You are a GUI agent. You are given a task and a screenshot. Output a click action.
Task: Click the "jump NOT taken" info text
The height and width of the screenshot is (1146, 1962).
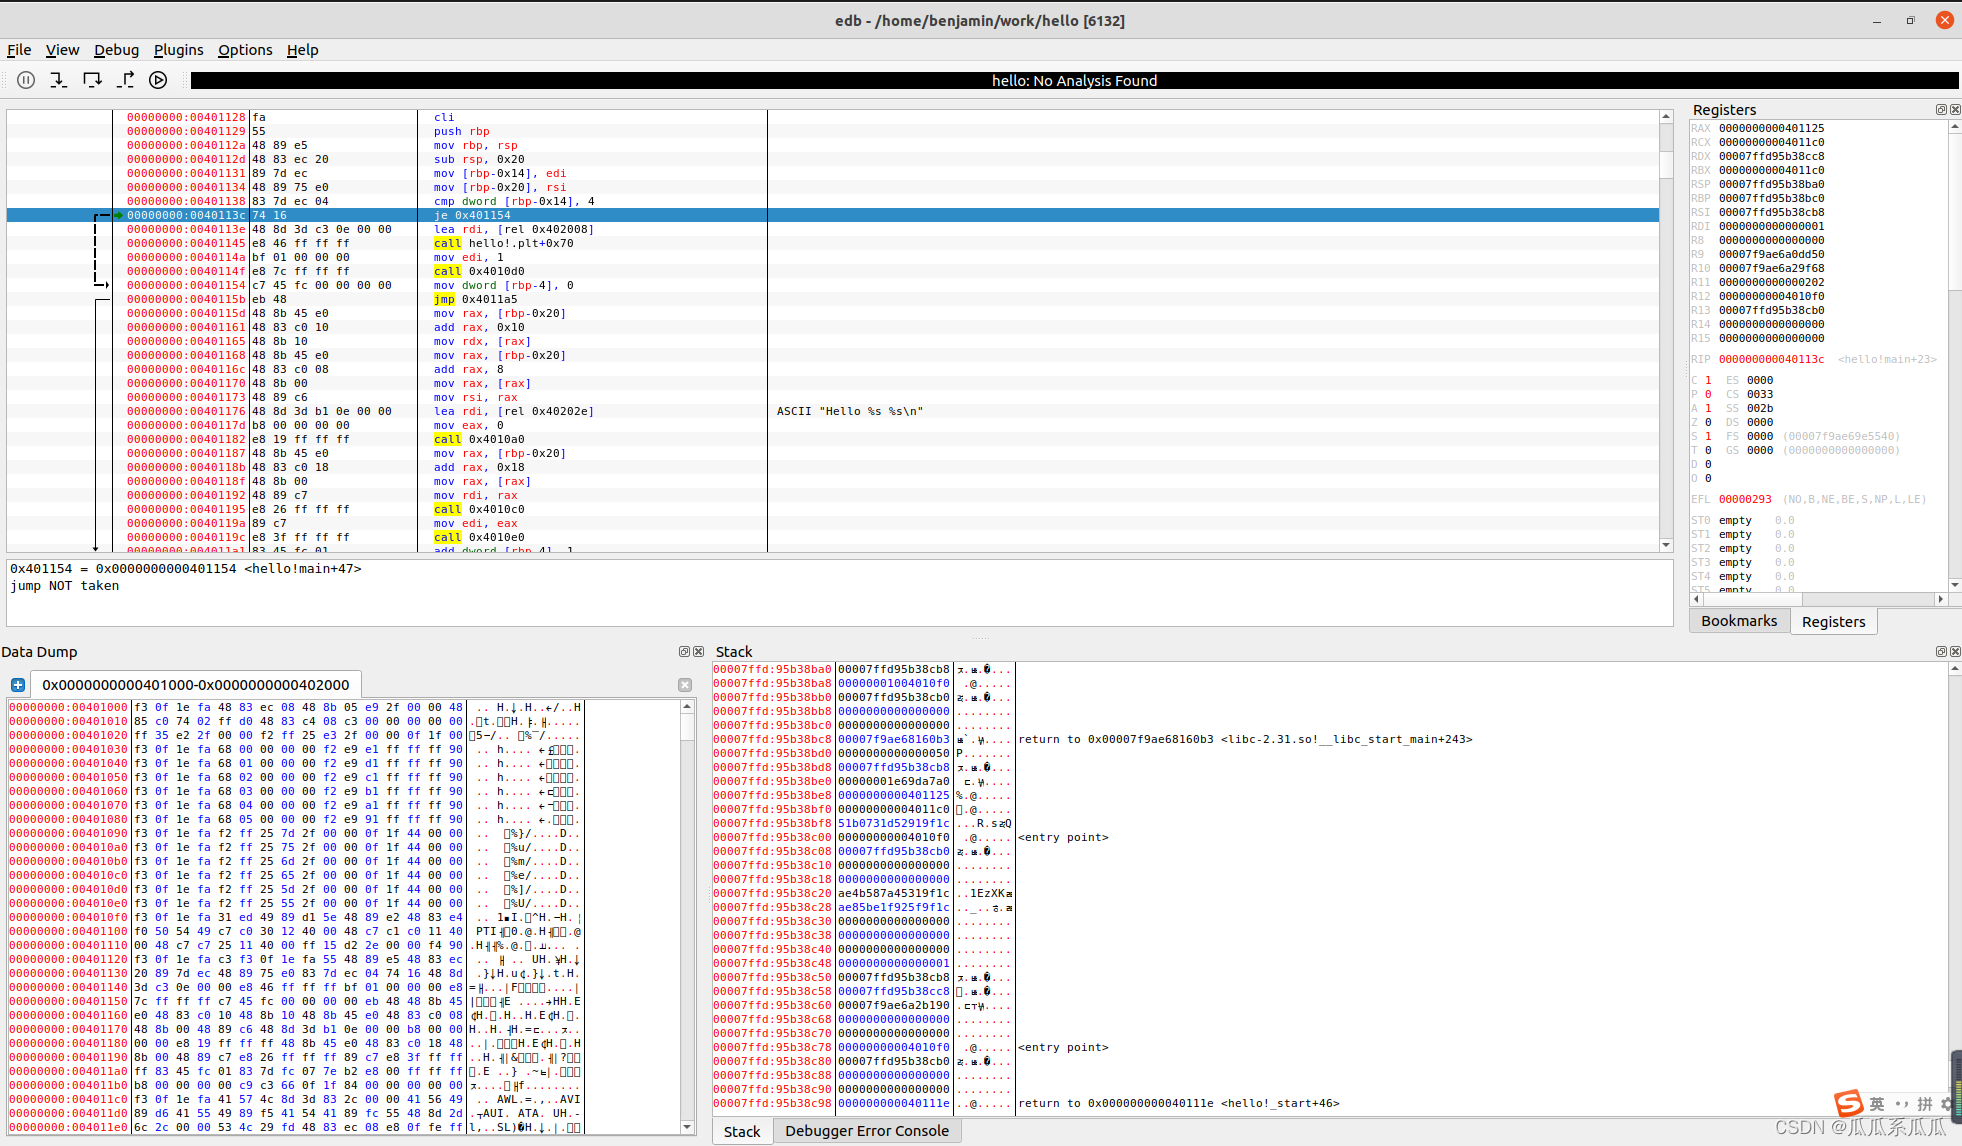[64, 586]
